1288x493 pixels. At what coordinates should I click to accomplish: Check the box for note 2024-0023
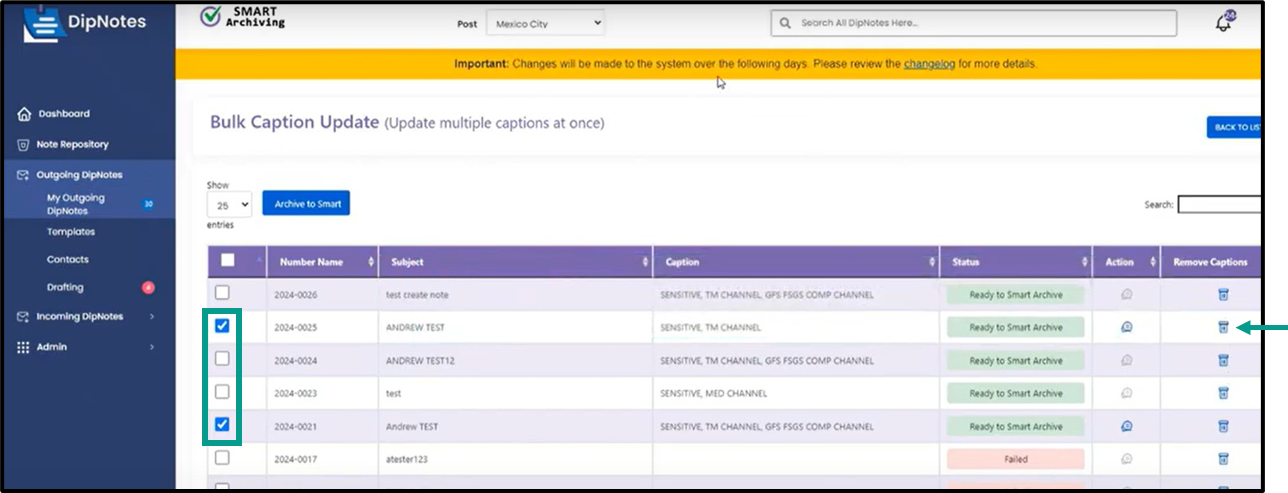222,391
